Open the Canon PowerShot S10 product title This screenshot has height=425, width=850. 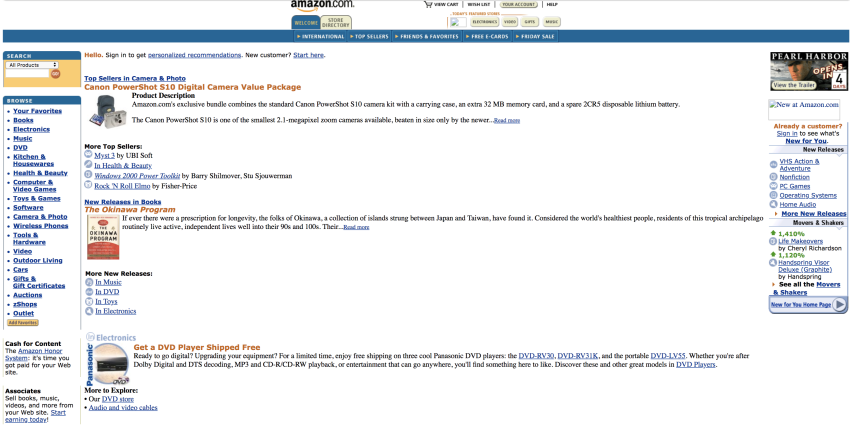pos(192,87)
